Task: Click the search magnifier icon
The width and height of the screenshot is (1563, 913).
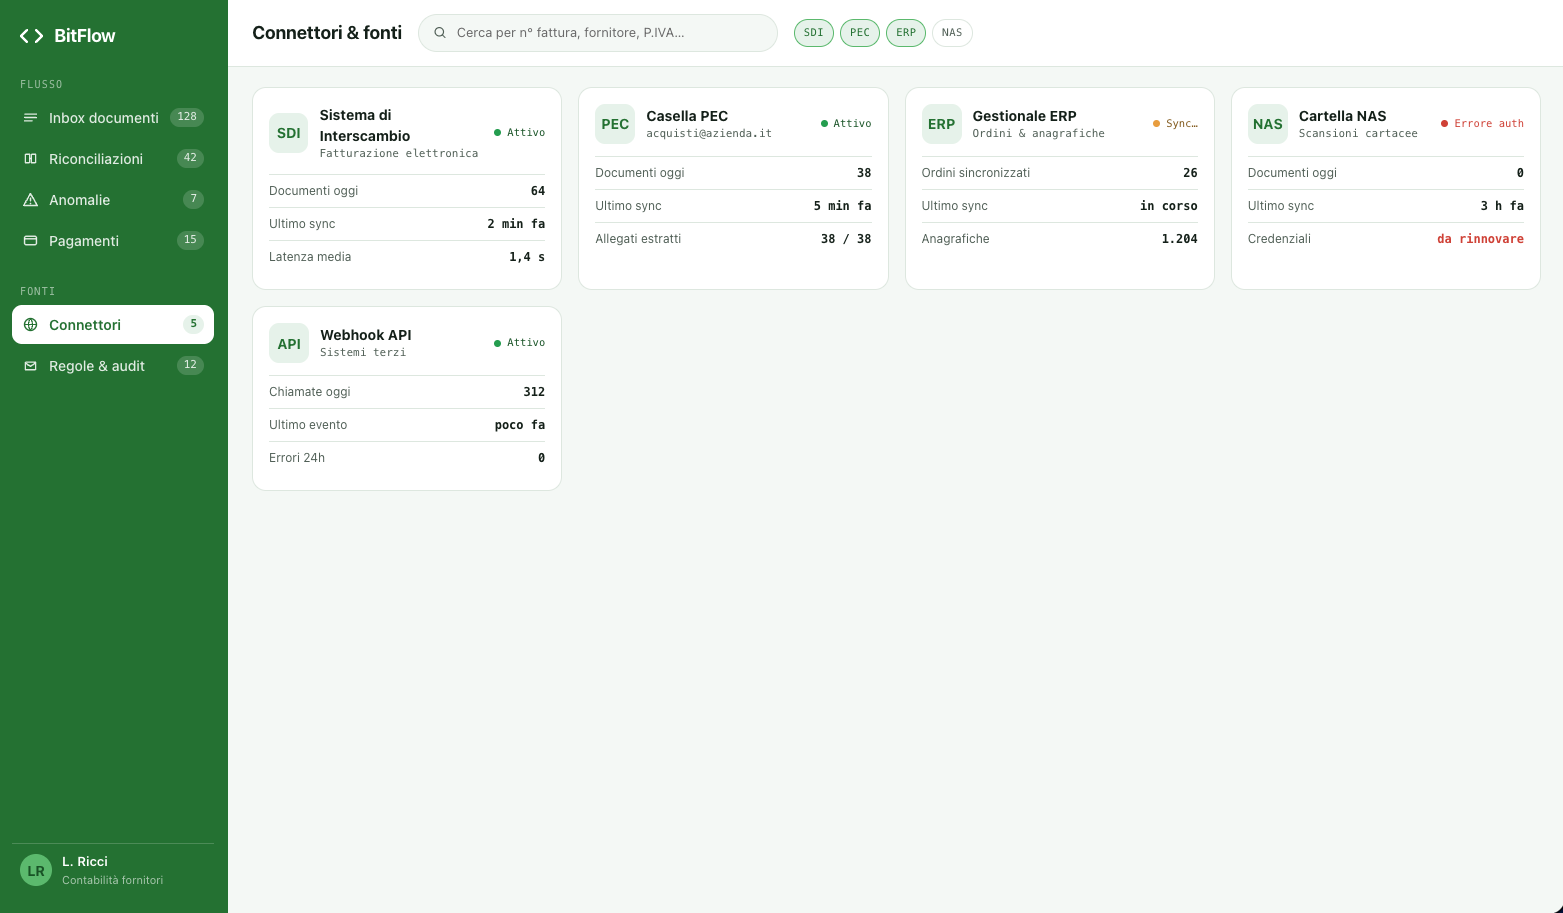Action: [440, 33]
